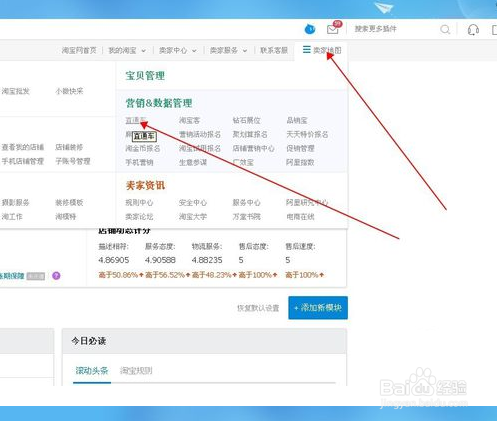Open 广效宝 link

point(243,162)
